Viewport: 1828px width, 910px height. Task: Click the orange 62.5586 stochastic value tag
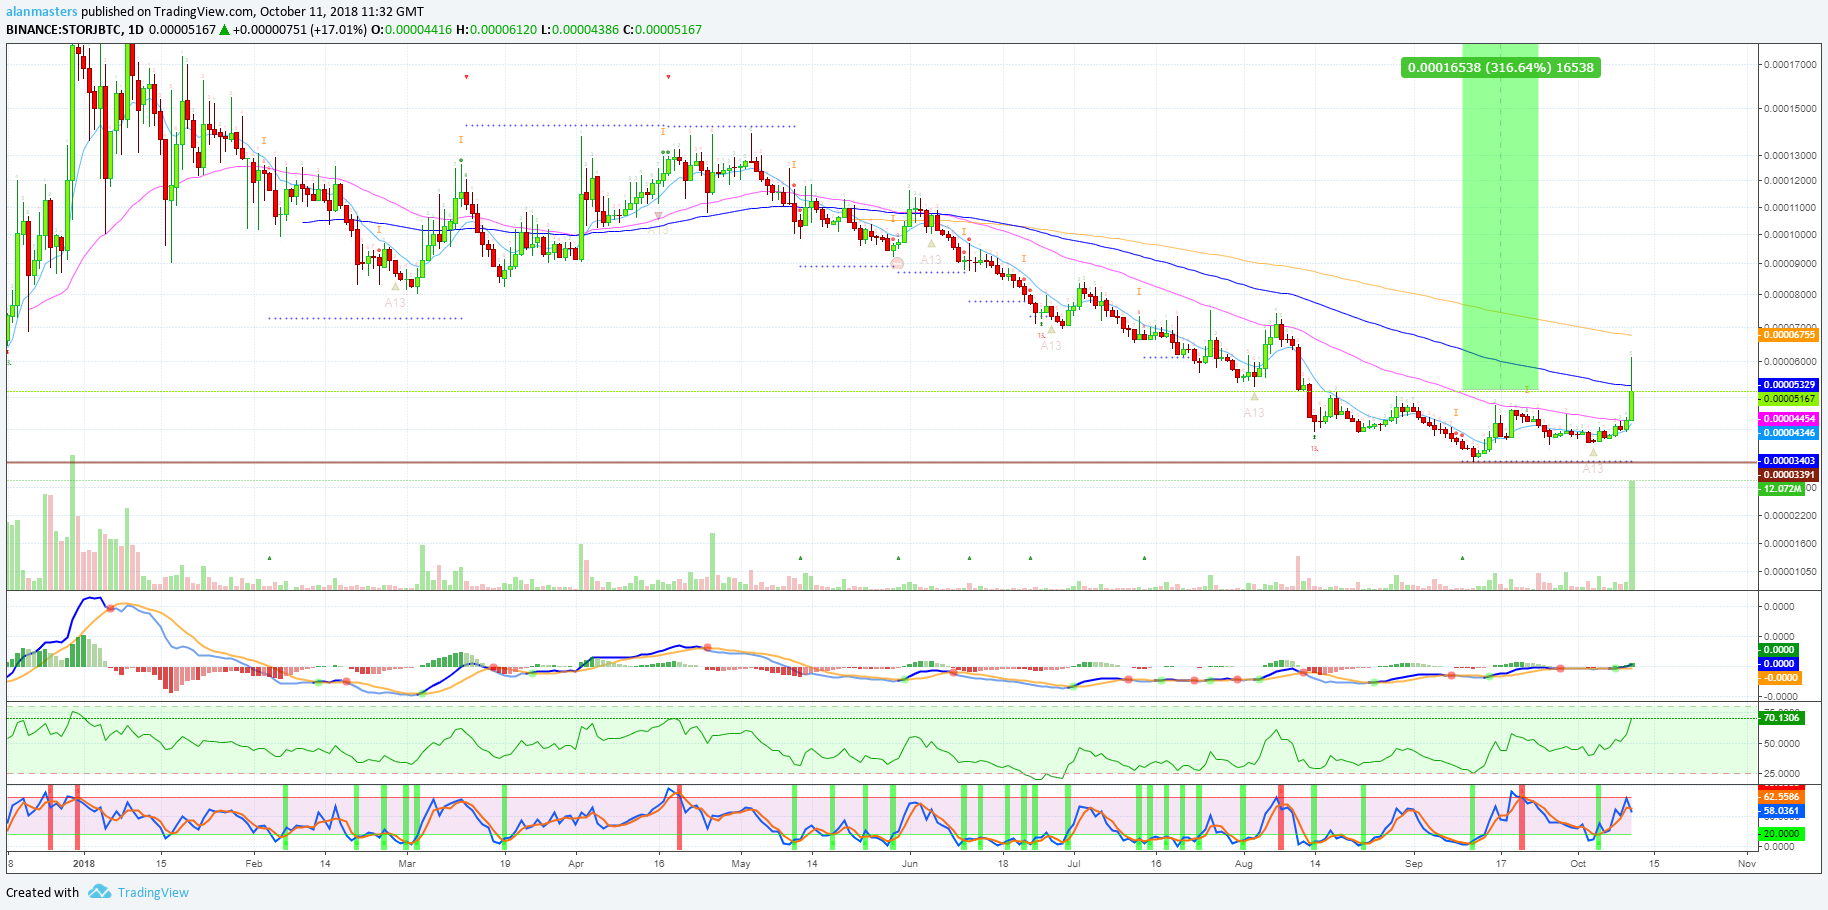(x=1782, y=796)
